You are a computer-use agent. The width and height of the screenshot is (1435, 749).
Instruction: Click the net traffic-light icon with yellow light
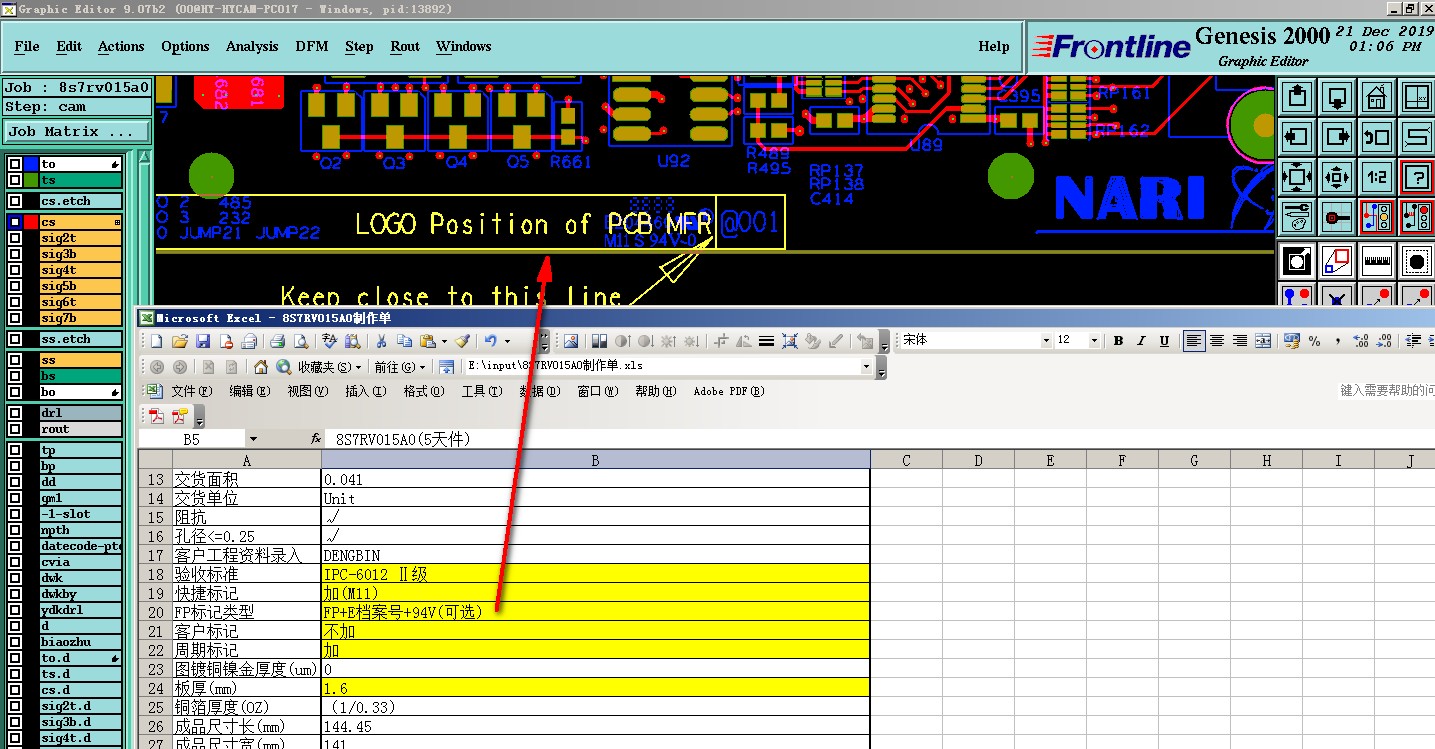pos(1377,216)
